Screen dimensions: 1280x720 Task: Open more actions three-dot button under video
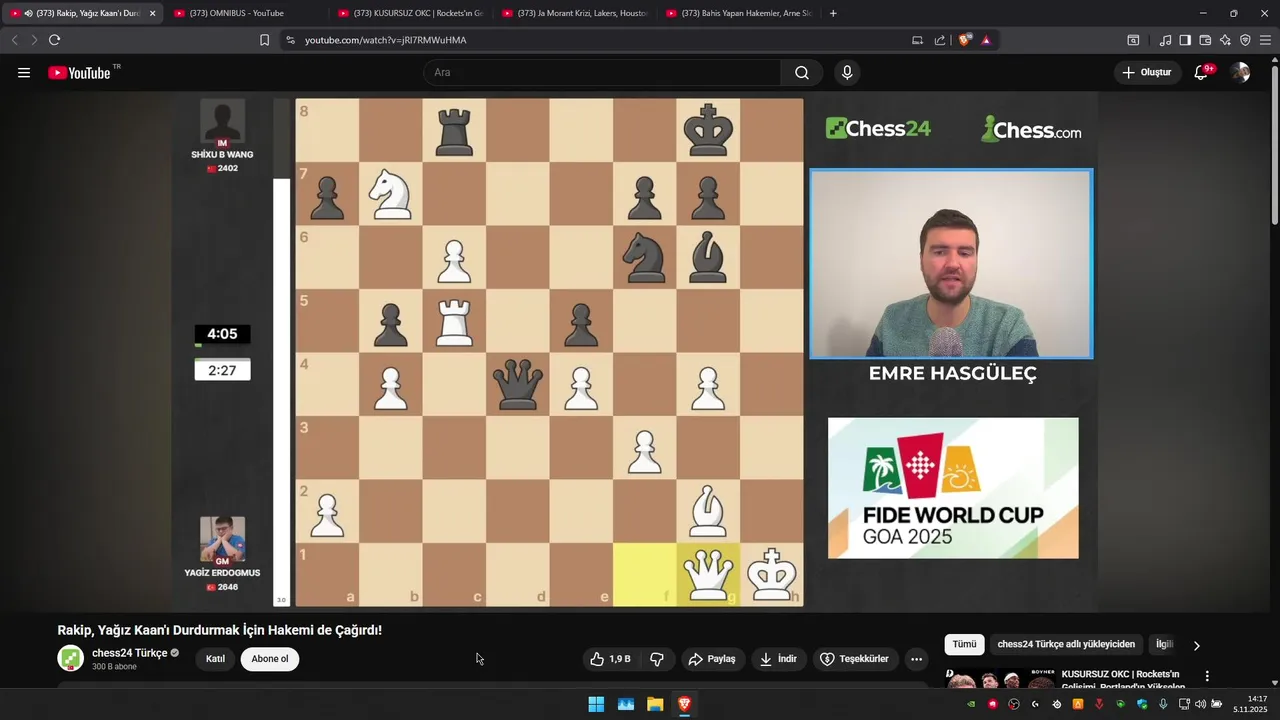point(916,659)
